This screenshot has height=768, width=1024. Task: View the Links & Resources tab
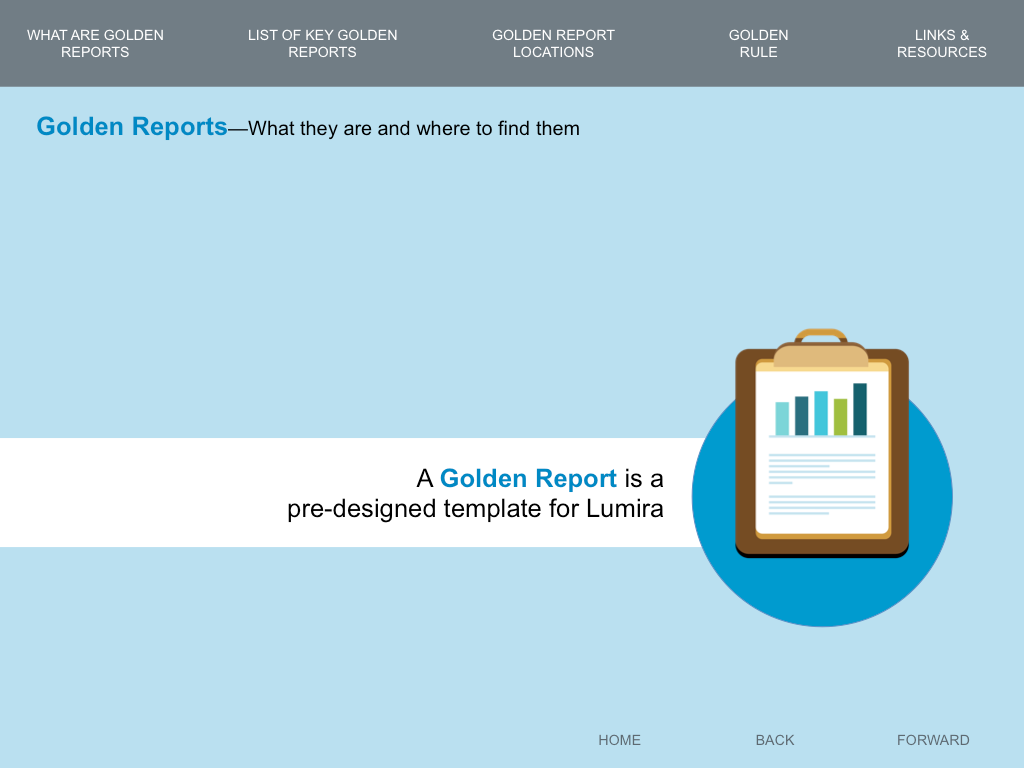[941, 44]
